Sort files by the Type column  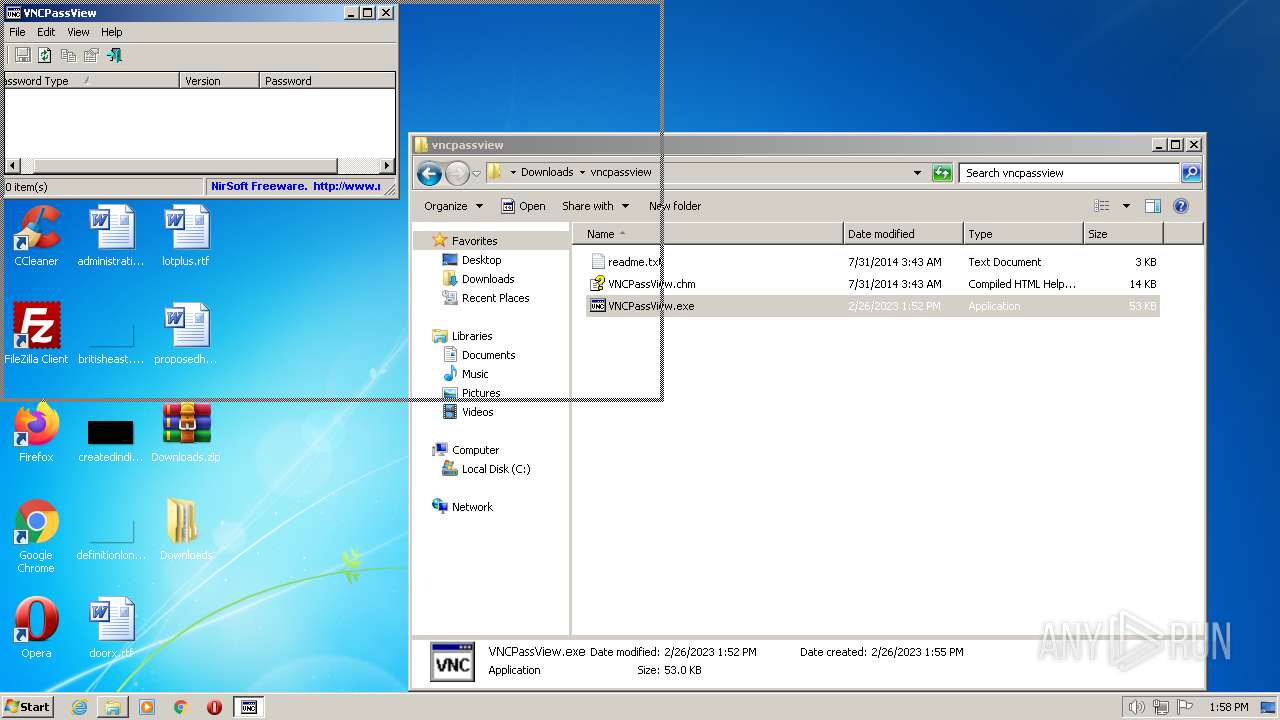point(1023,234)
